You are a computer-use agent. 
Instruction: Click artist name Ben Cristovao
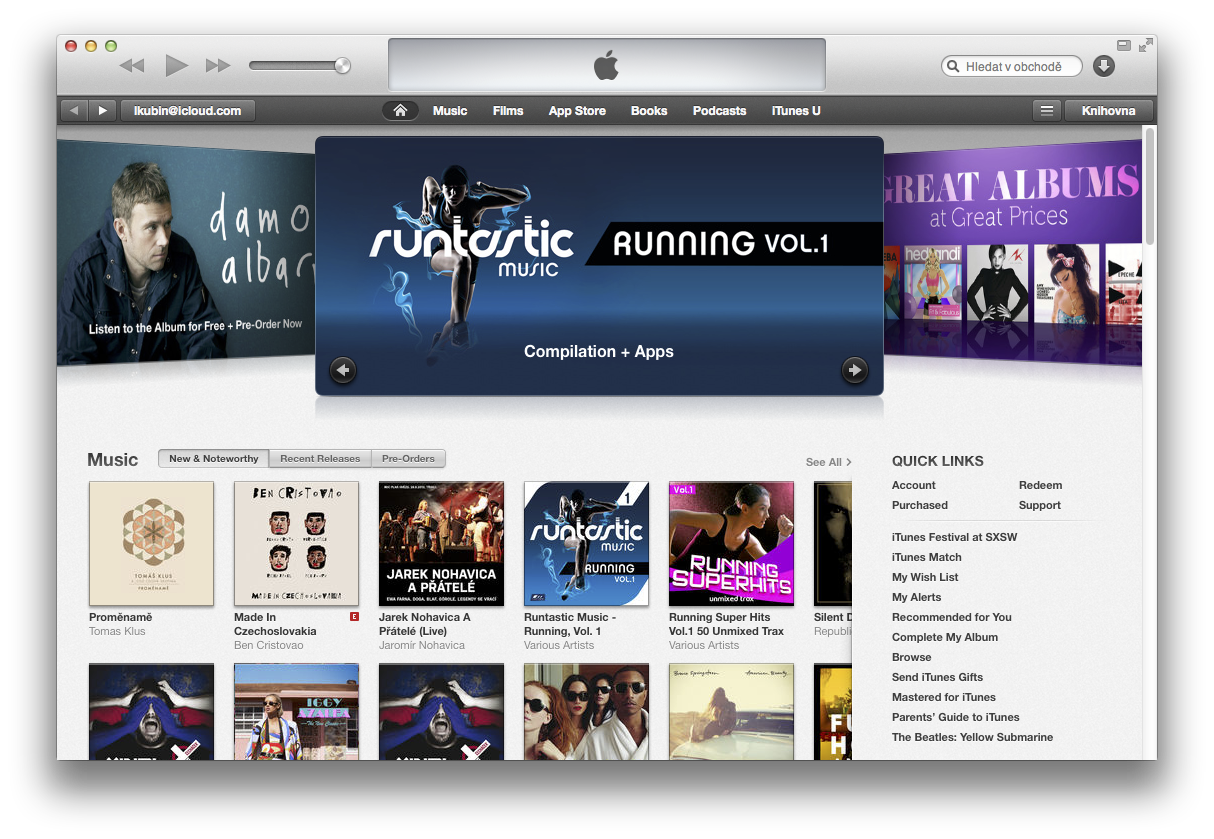tap(268, 646)
